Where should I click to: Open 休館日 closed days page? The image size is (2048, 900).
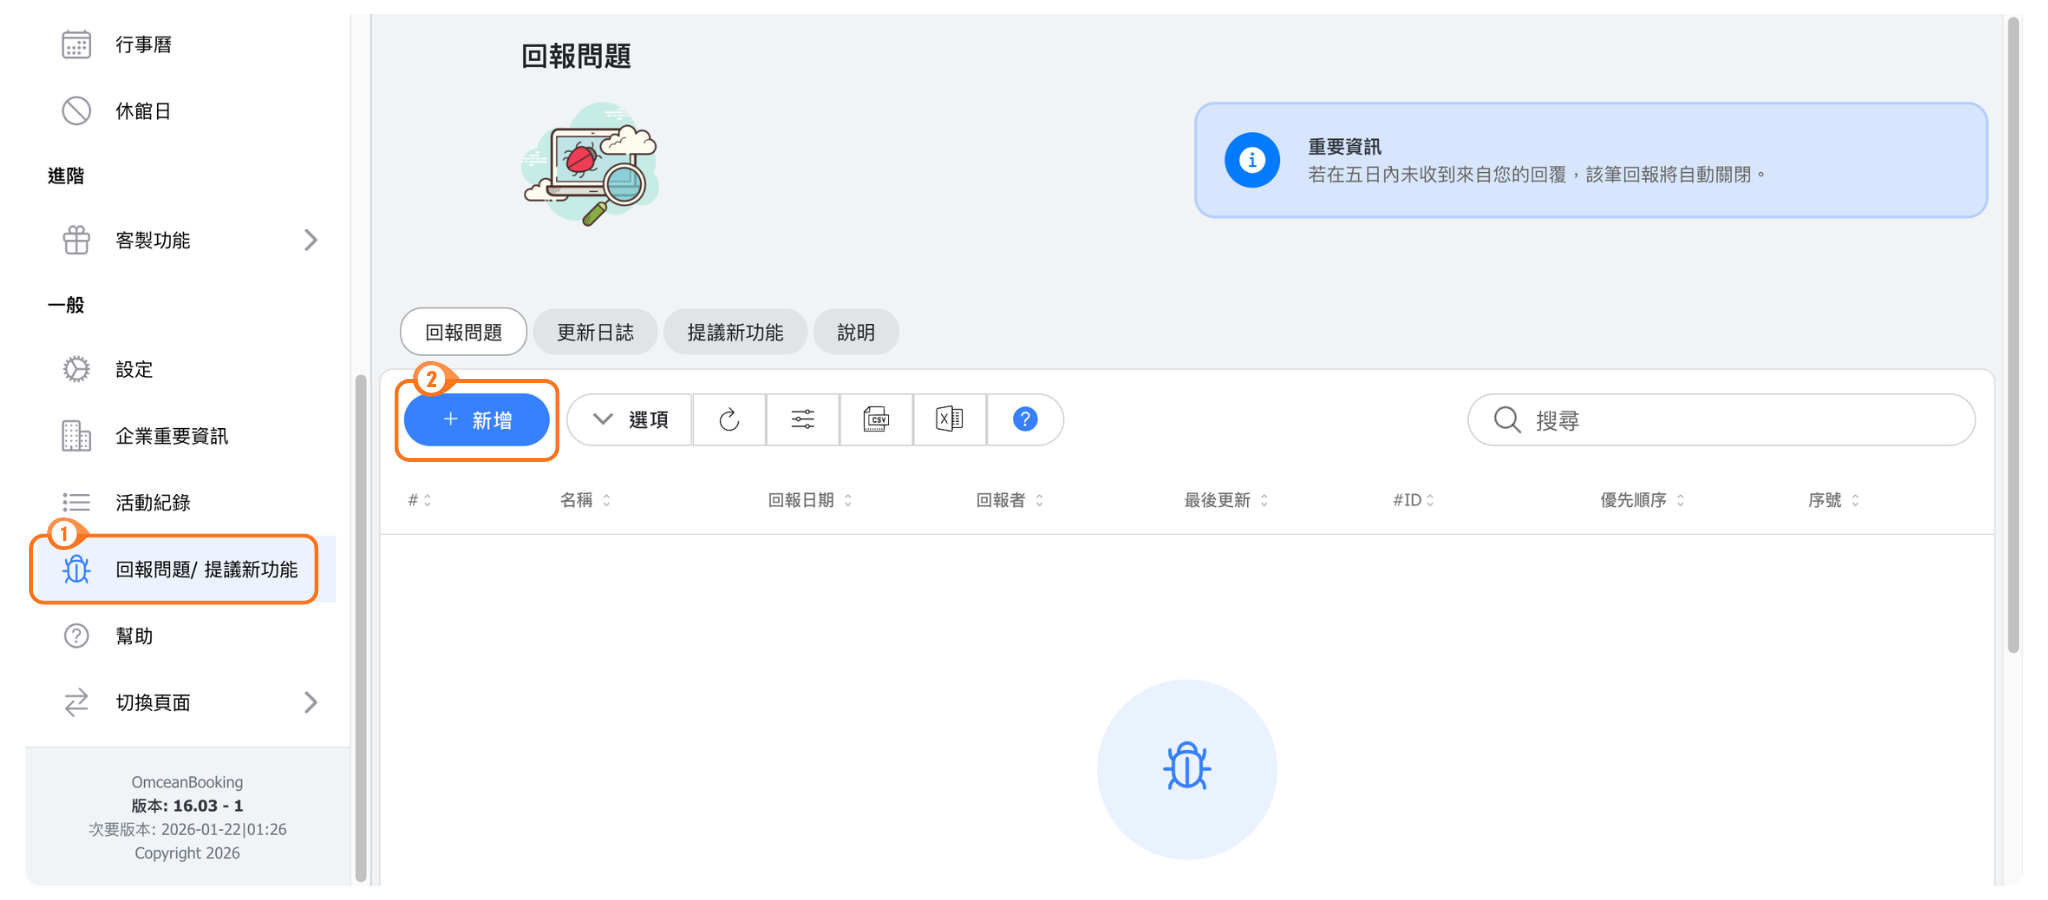pos(143,111)
